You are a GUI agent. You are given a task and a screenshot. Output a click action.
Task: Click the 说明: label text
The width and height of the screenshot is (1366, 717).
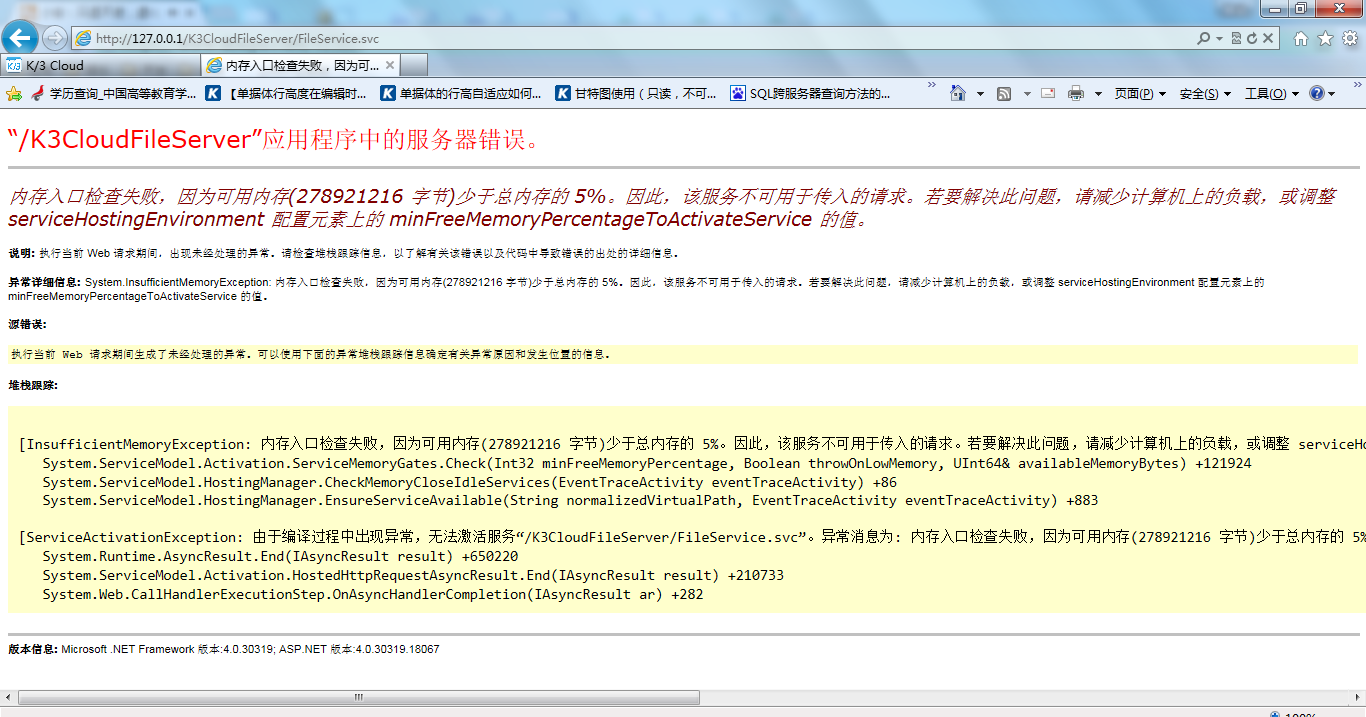(x=21, y=253)
